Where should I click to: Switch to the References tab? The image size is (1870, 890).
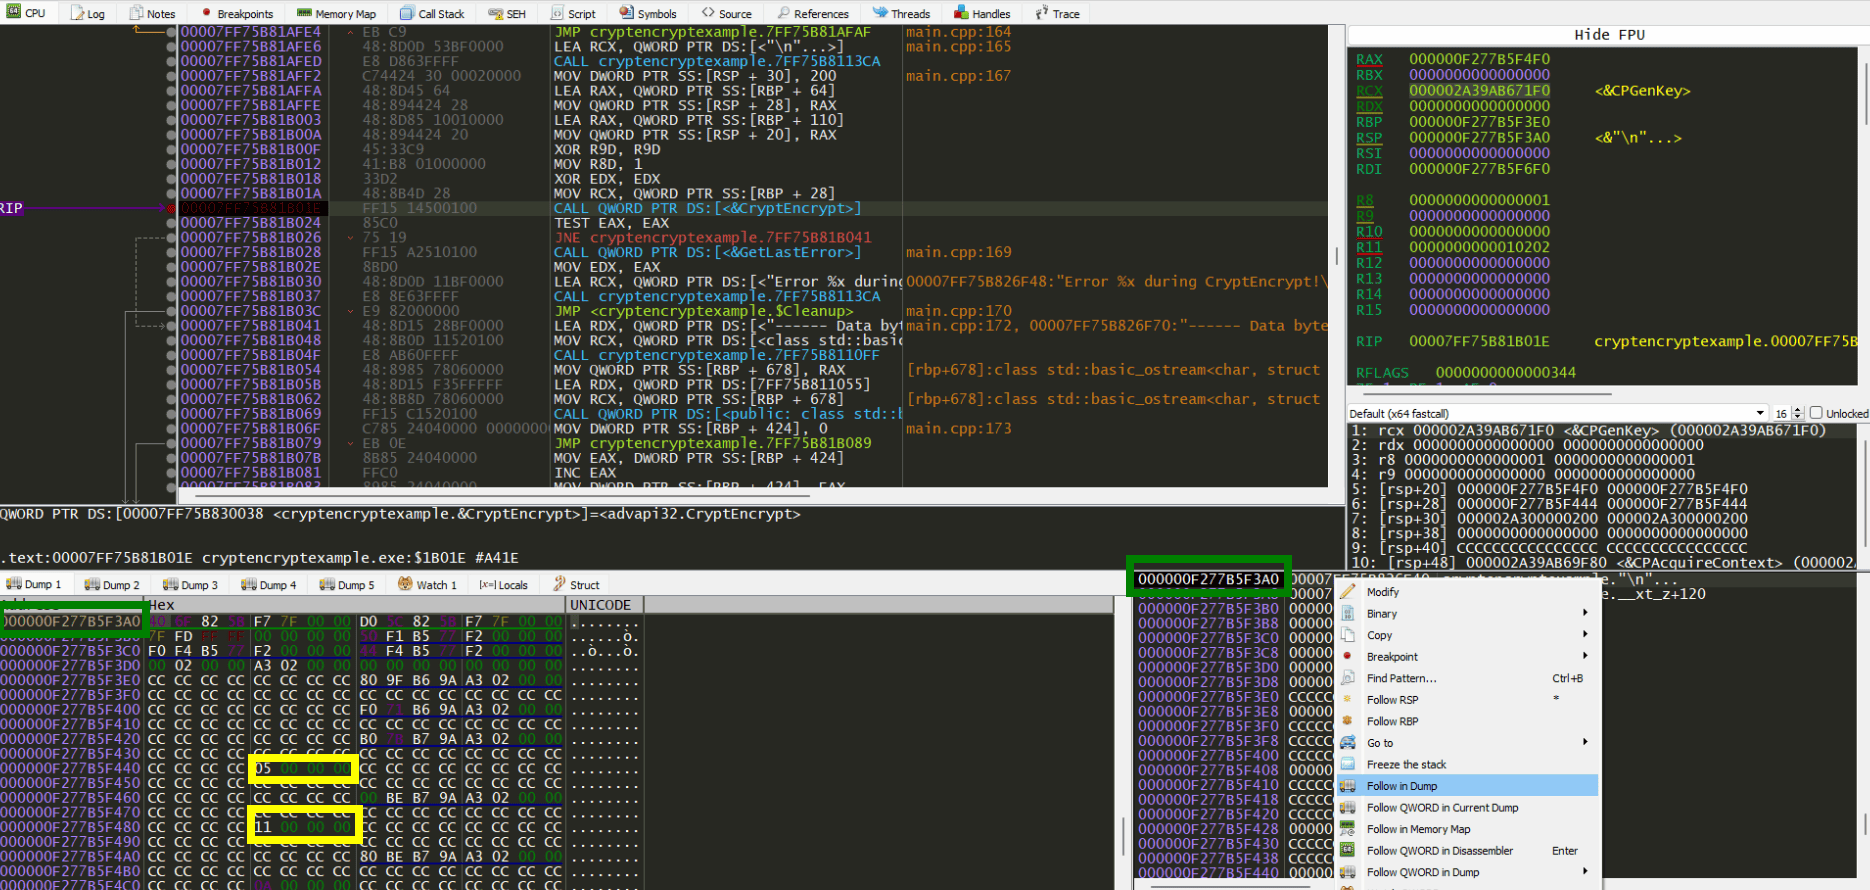(811, 13)
